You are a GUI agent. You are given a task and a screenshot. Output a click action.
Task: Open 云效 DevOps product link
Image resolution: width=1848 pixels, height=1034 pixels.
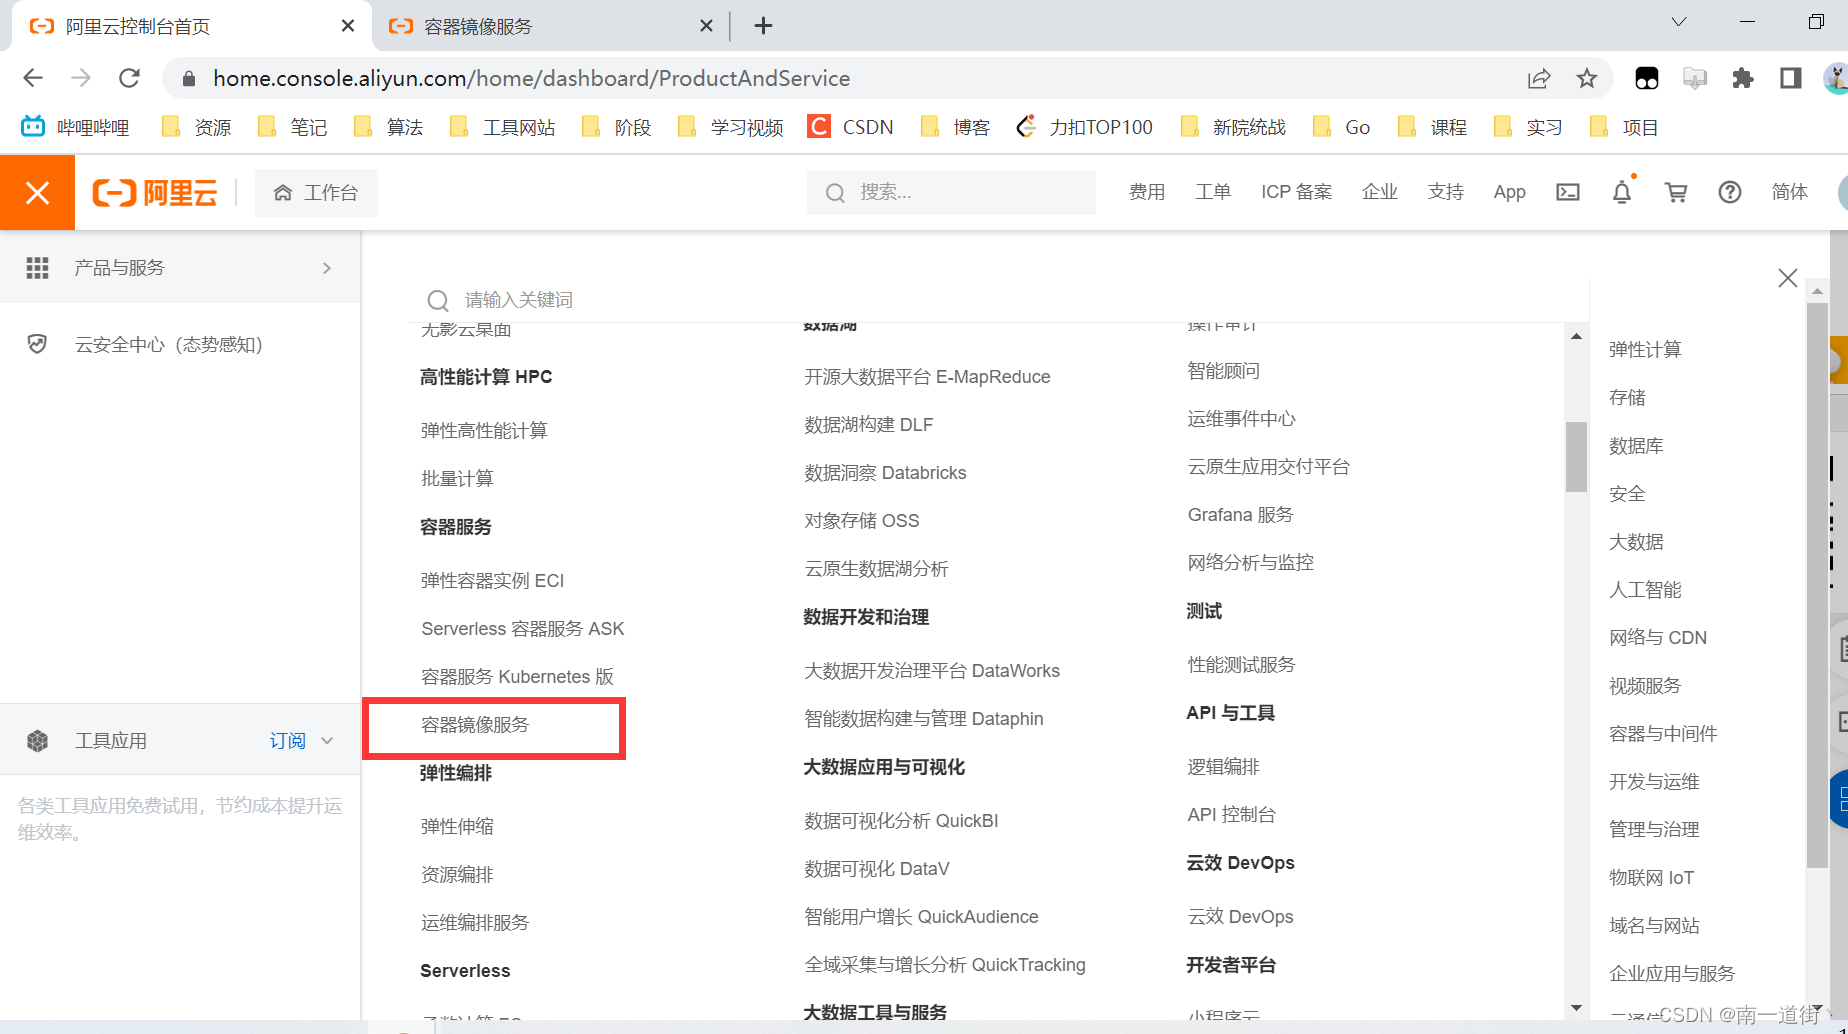(x=1240, y=917)
